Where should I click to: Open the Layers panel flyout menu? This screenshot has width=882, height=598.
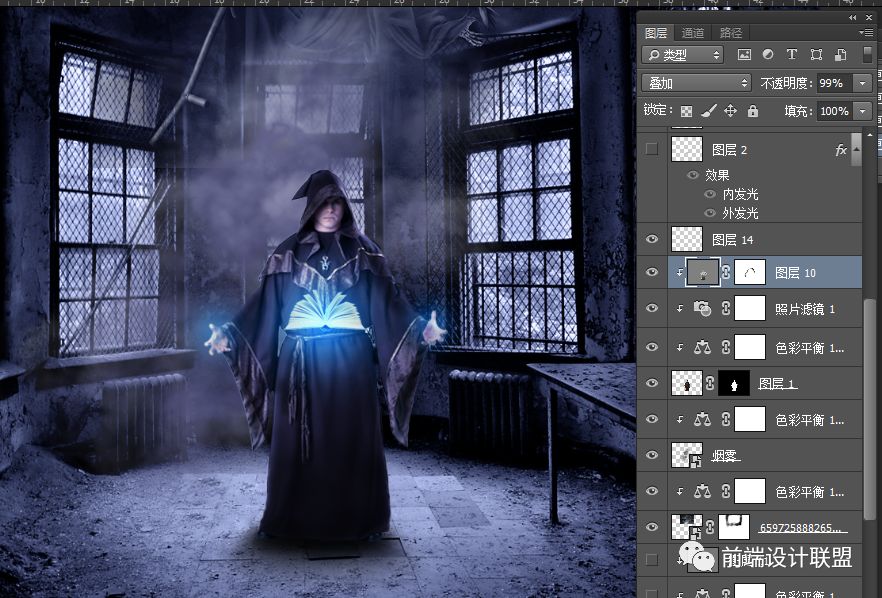(866, 33)
